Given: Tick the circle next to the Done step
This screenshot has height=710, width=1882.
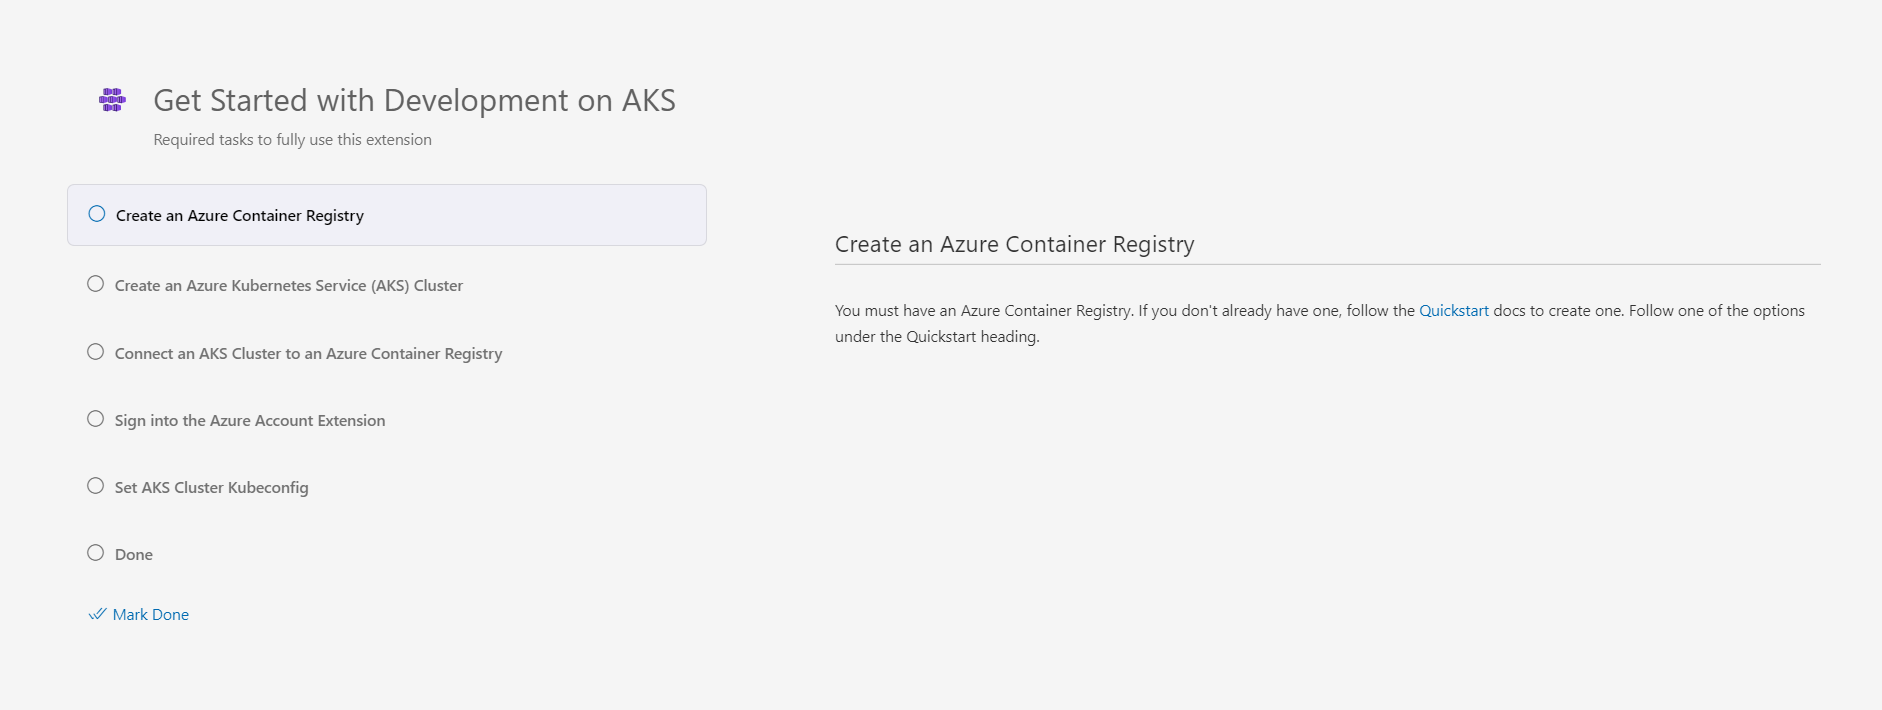Looking at the screenshot, I should click(96, 553).
